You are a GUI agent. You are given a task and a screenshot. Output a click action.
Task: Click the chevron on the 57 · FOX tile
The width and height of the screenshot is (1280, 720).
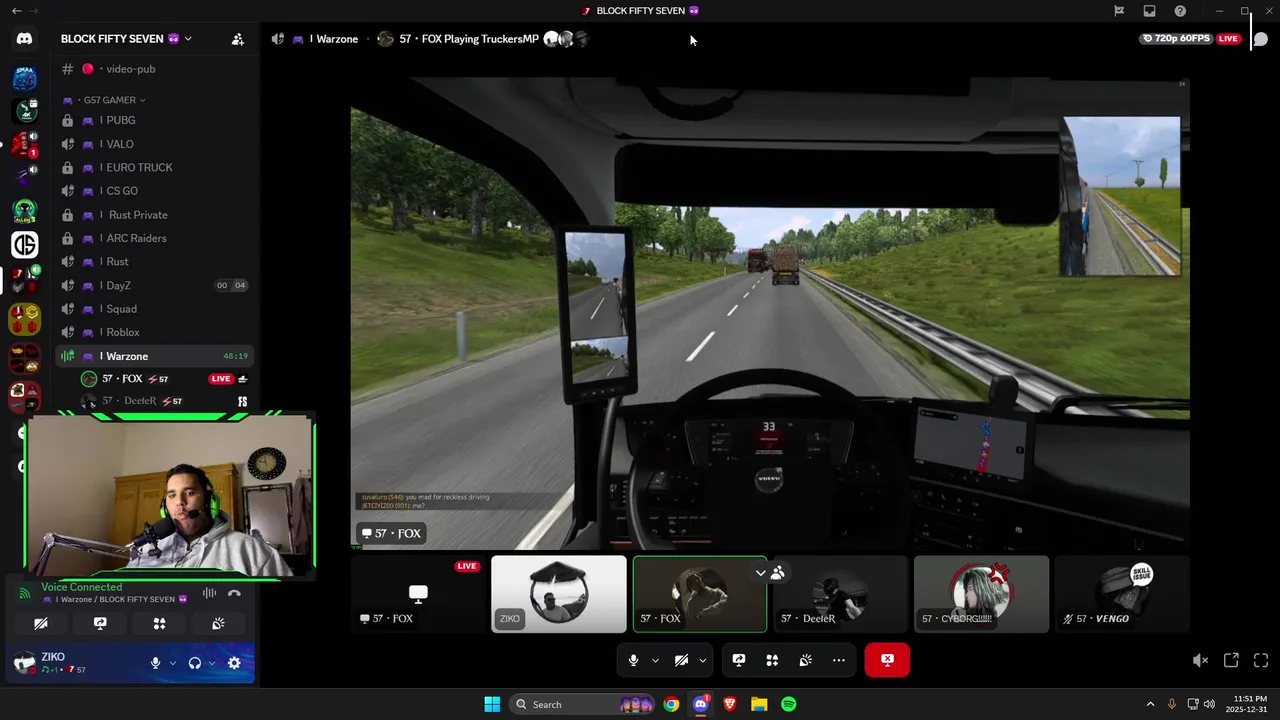coord(760,573)
